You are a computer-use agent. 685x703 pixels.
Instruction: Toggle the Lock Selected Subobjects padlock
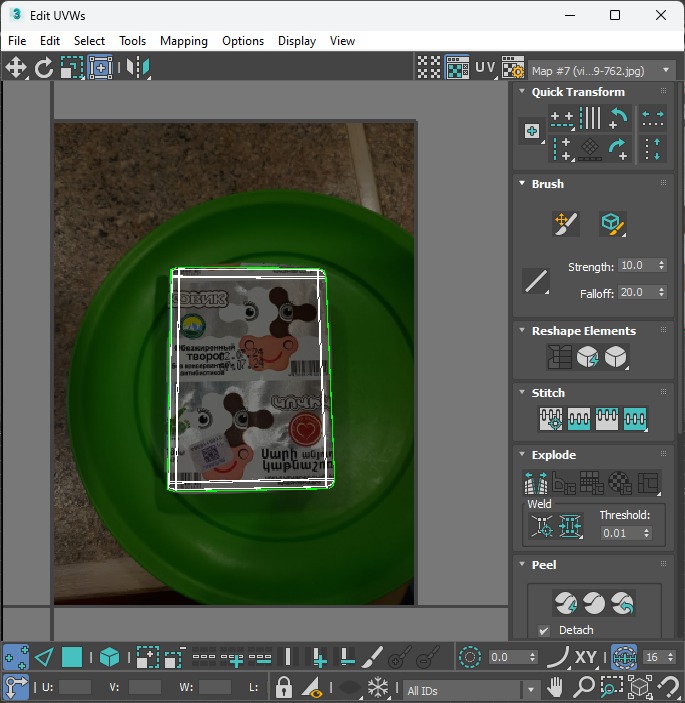tap(284, 686)
